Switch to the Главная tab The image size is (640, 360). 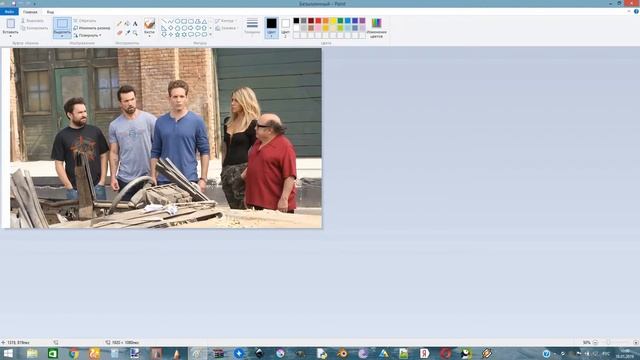(30, 12)
